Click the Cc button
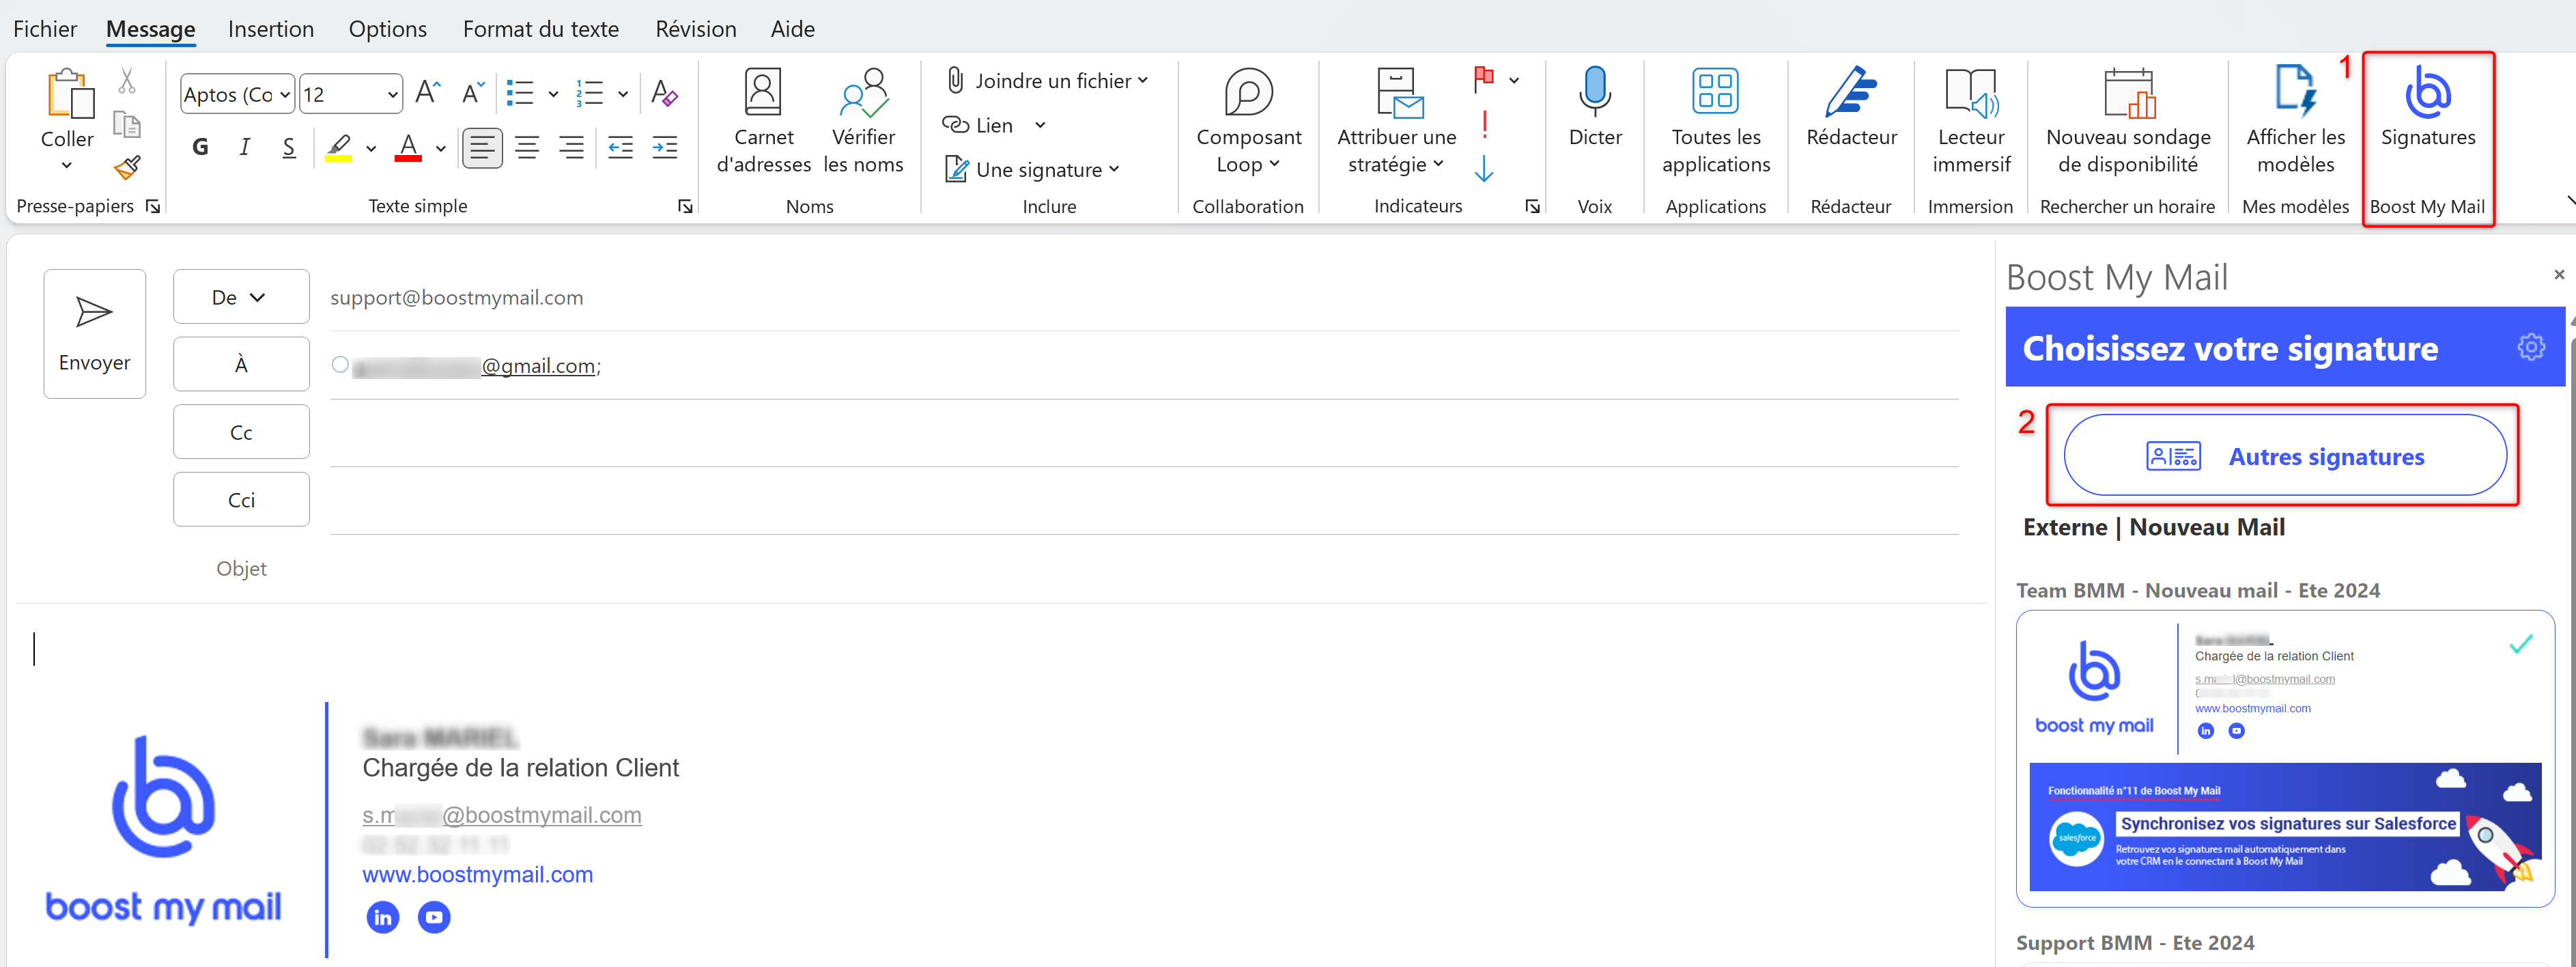2576x967 pixels. click(241, 432)
